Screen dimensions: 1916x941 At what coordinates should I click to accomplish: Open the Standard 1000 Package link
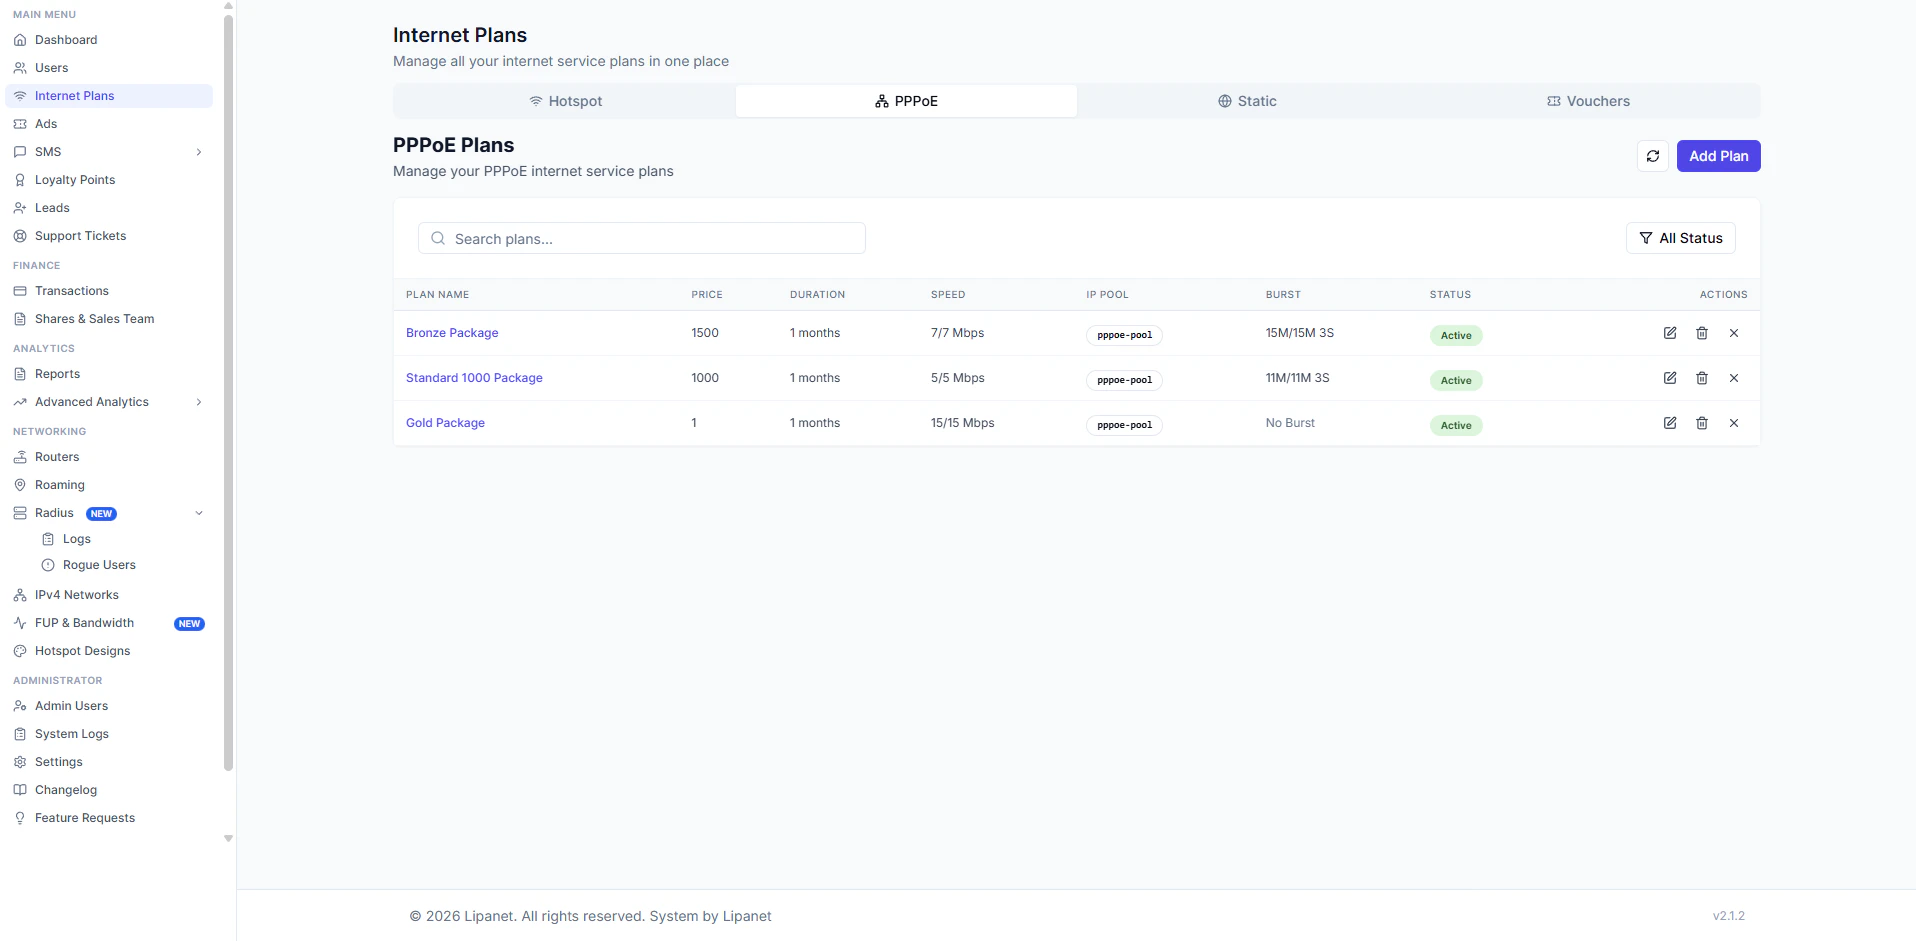point(474,378)
